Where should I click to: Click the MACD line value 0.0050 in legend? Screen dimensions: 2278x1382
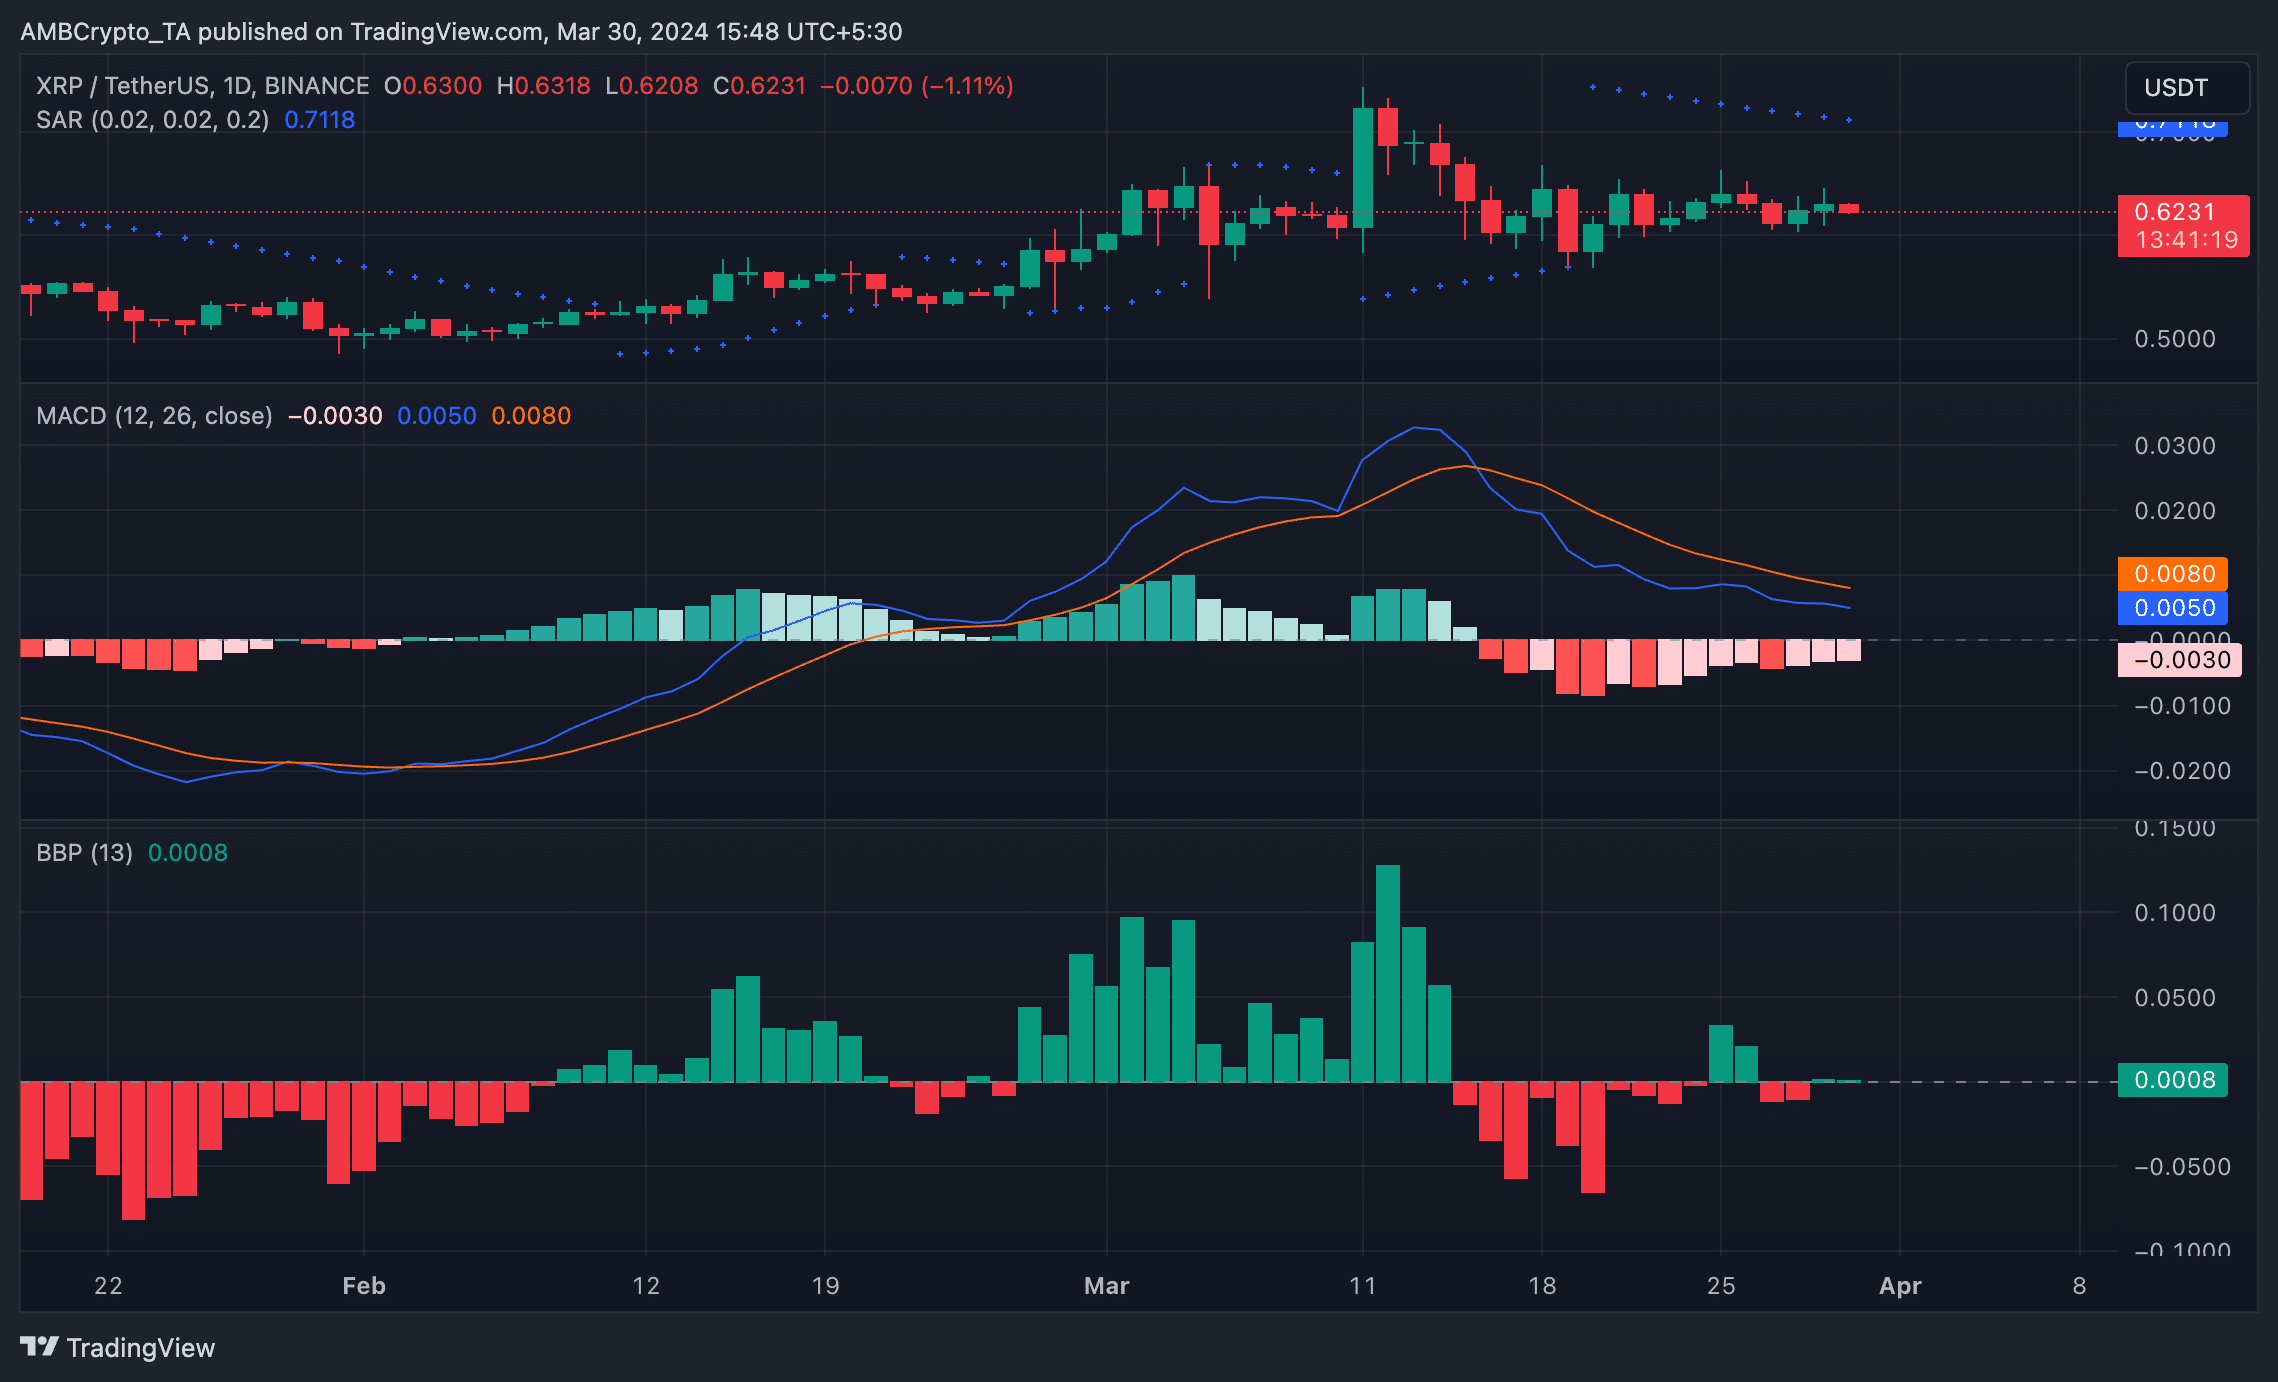437,416
